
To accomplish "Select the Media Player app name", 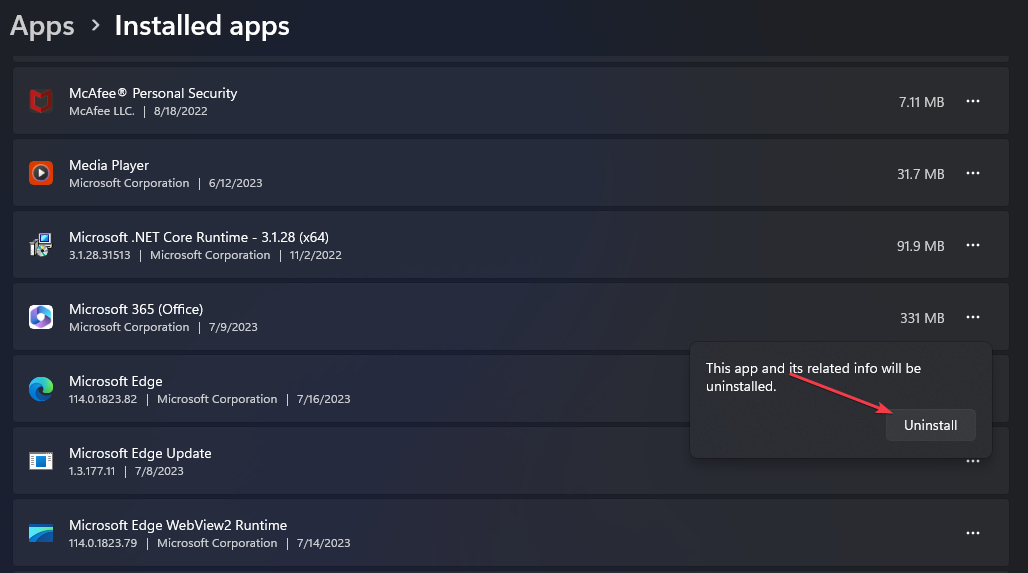I will tap(109, 165).
